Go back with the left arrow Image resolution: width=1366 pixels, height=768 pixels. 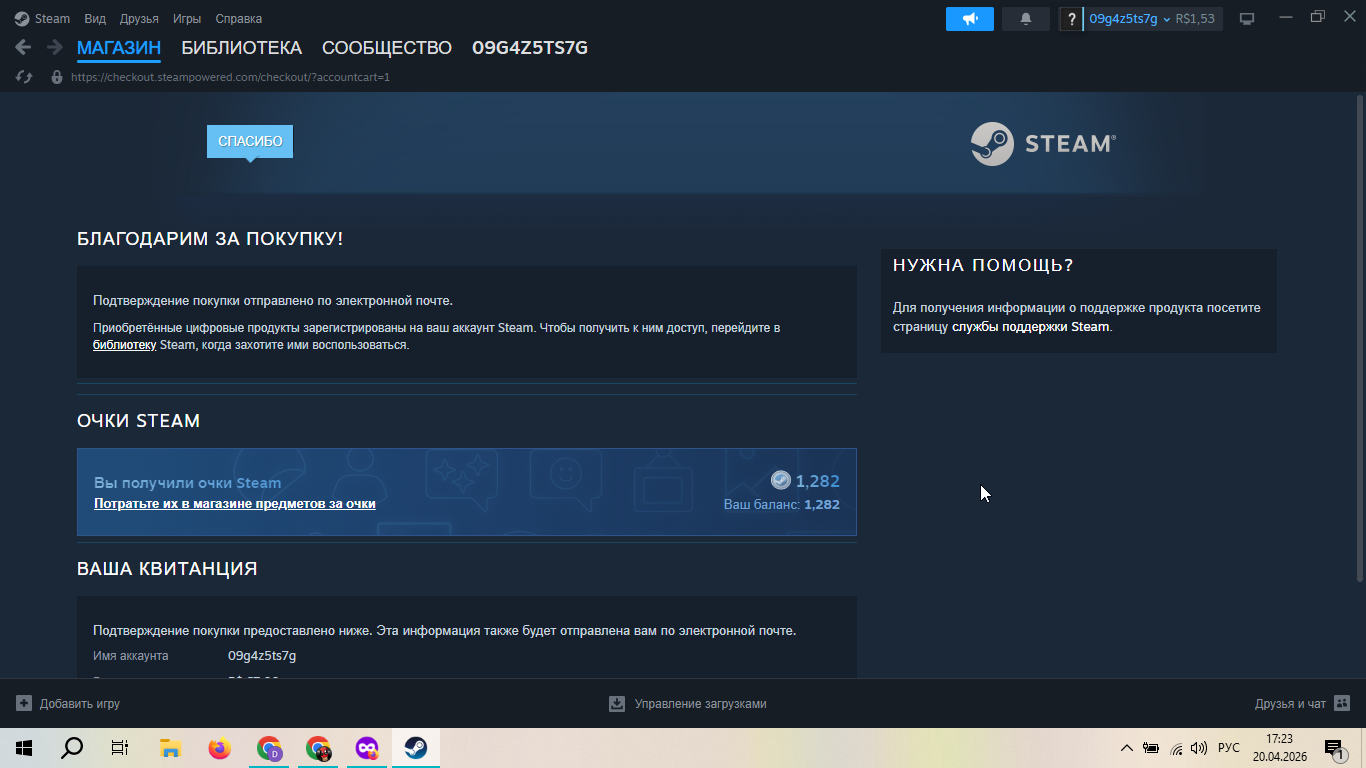pyautogui.click(x=23, y=47)
